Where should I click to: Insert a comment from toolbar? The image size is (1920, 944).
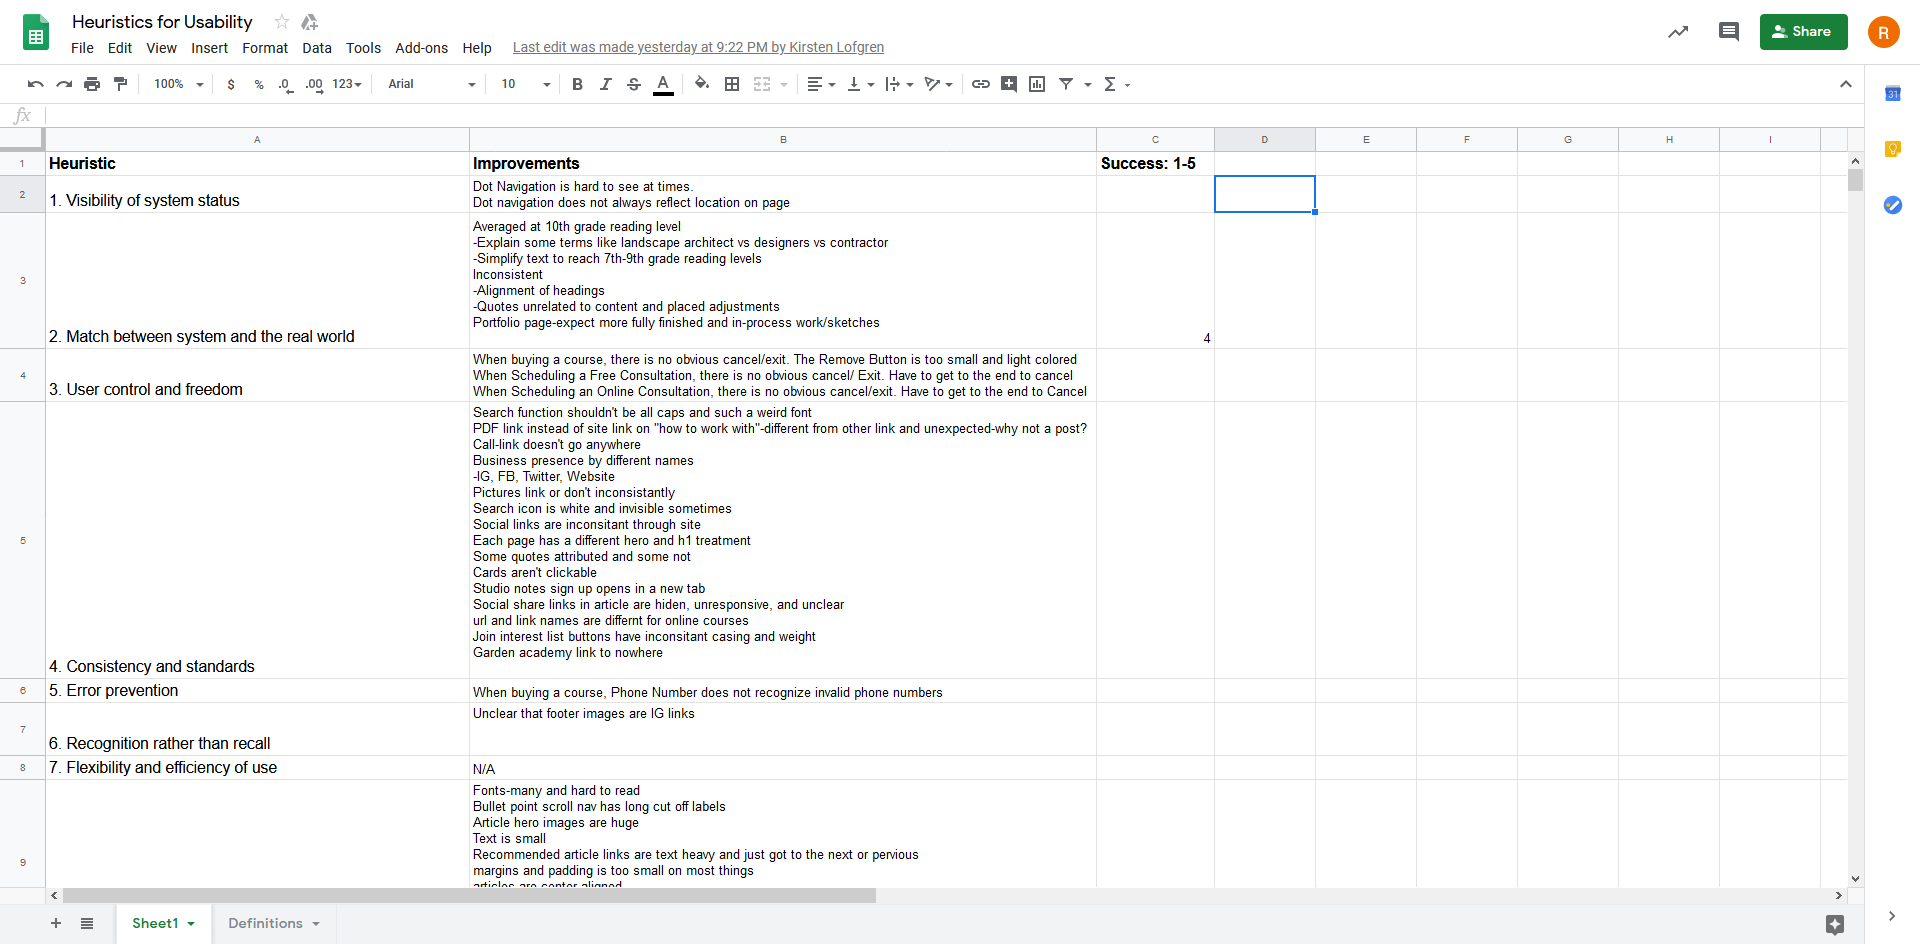[x=1009, y=84]
